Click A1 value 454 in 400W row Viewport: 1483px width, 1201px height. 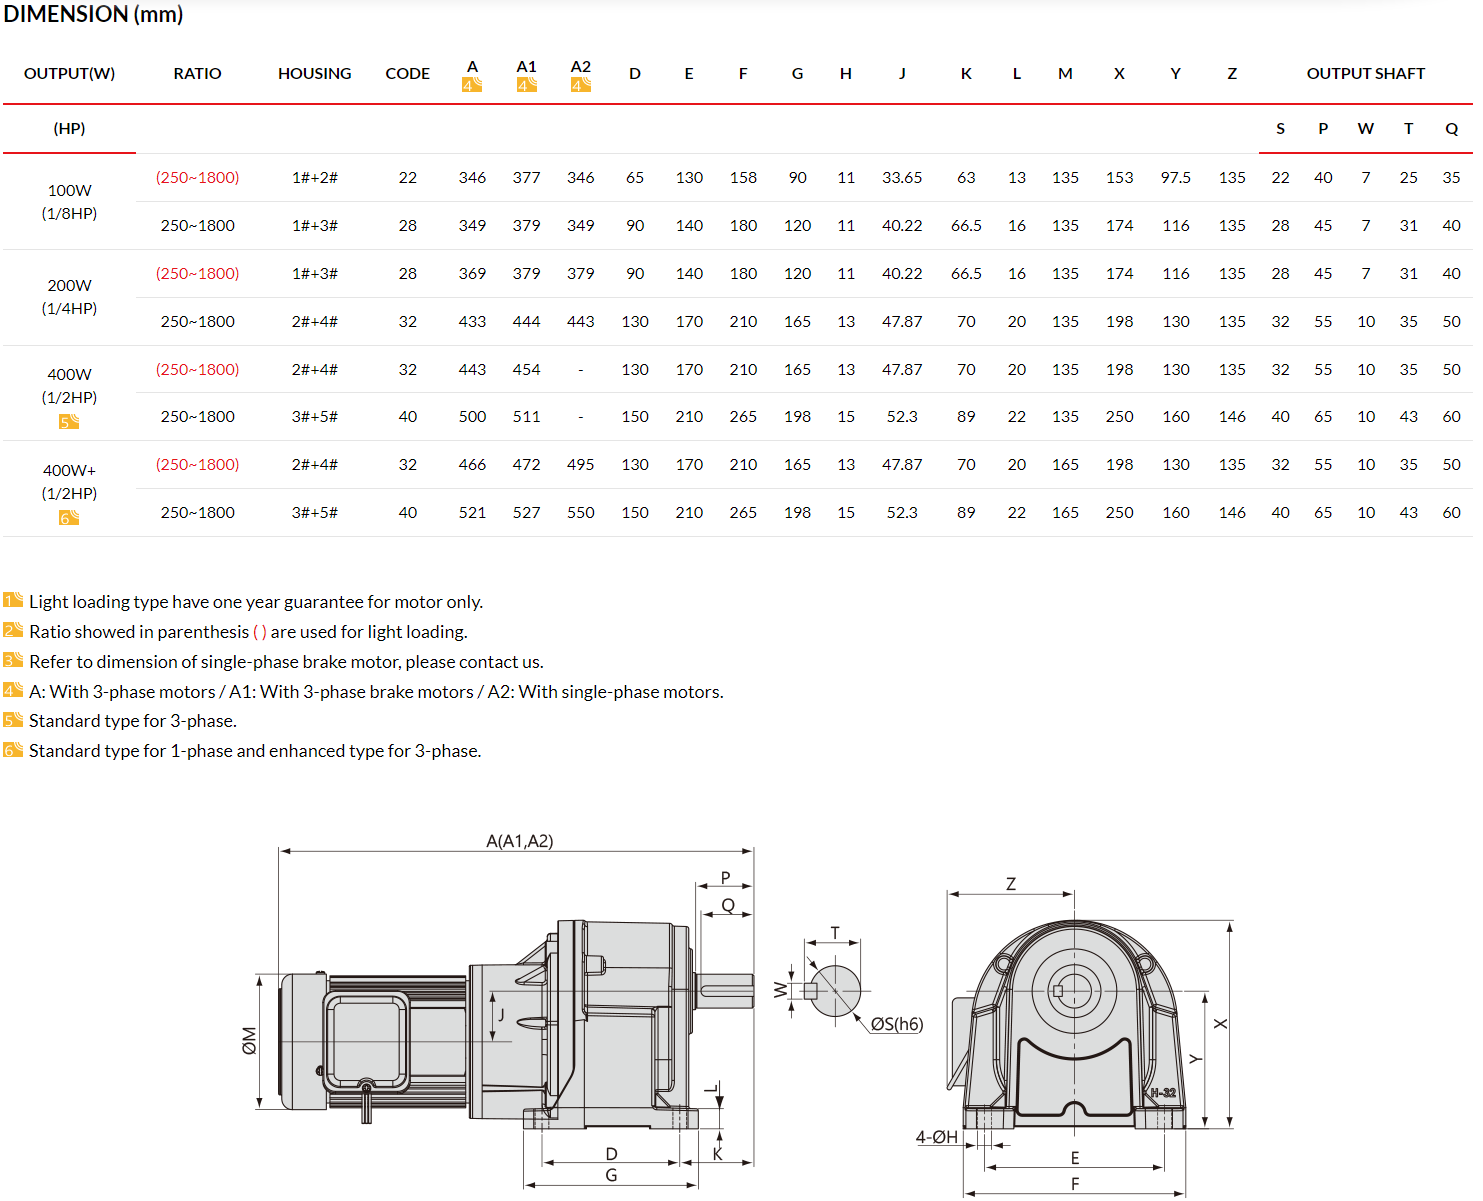pyautogui.click(x=526, y=369)
